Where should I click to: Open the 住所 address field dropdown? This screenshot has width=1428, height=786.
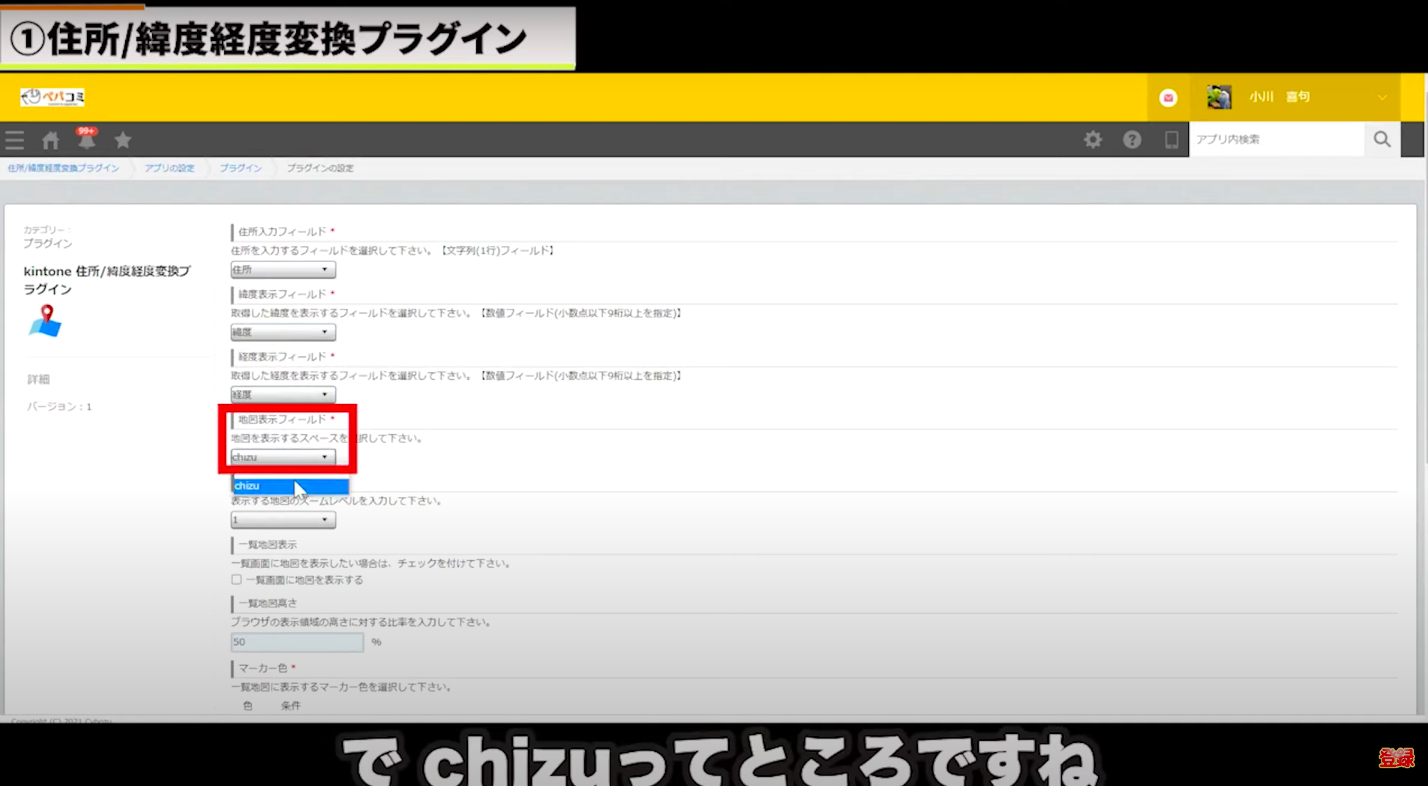coord(283,270)
